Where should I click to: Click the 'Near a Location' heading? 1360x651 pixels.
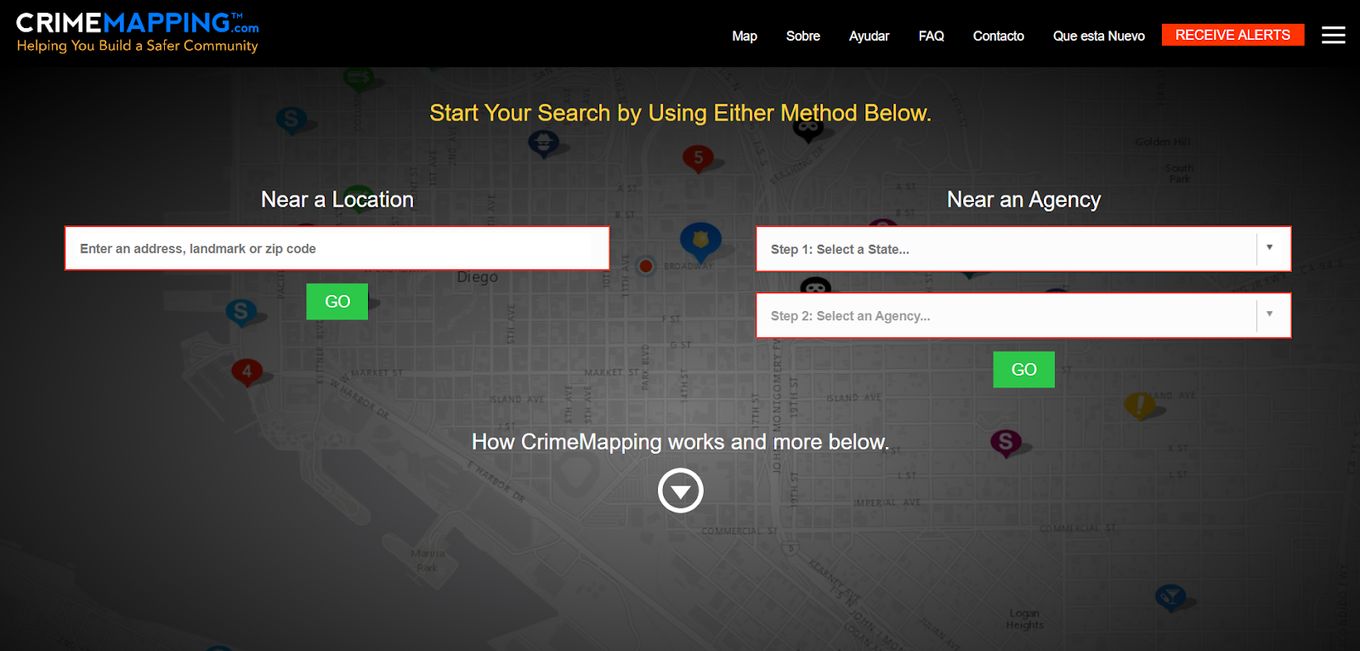337,200
